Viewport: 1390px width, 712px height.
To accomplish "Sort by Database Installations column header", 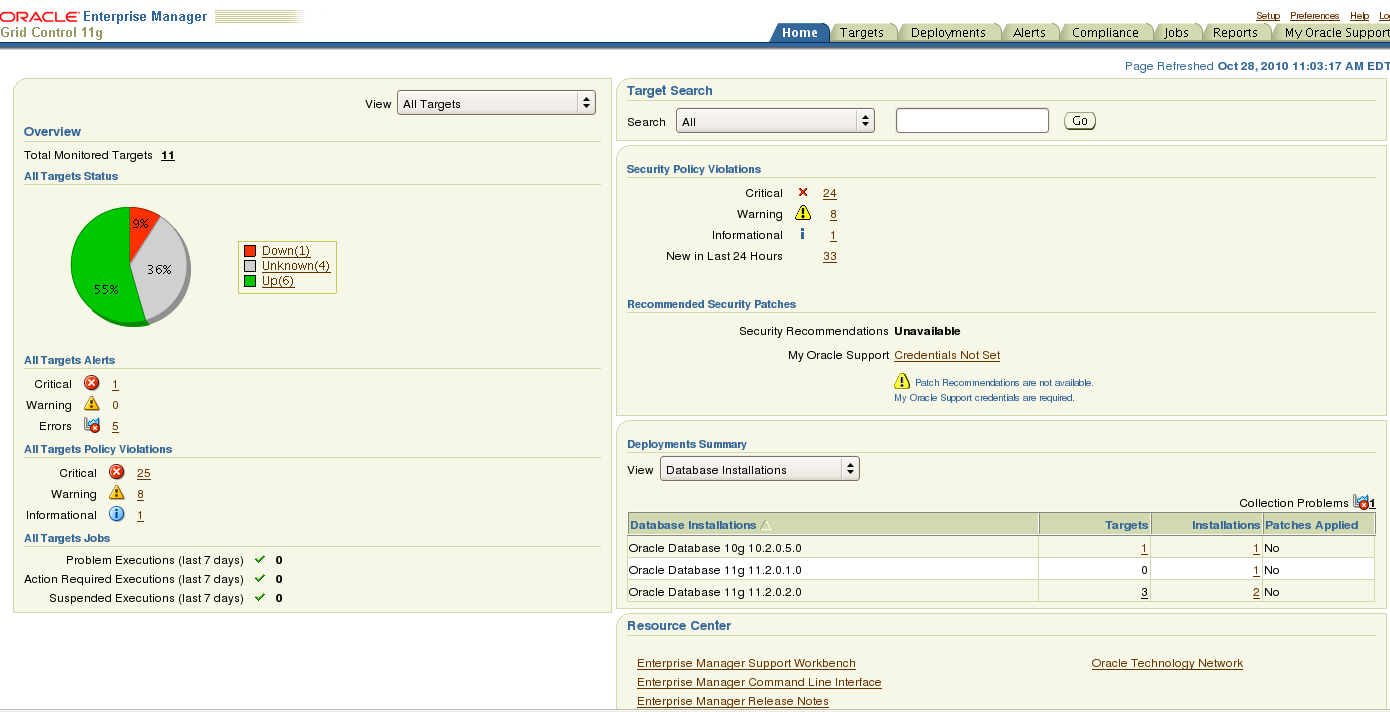I will [x=693, y=525].
